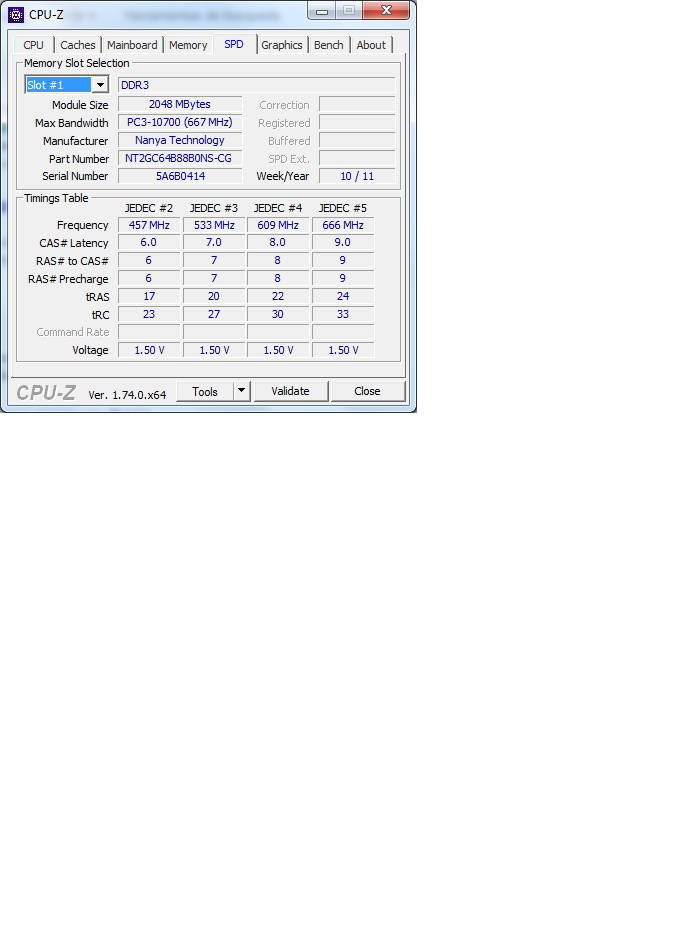Screen dimensions: 679x935
Task: Click the empty Registered field
Action: [x=357, y=122]
